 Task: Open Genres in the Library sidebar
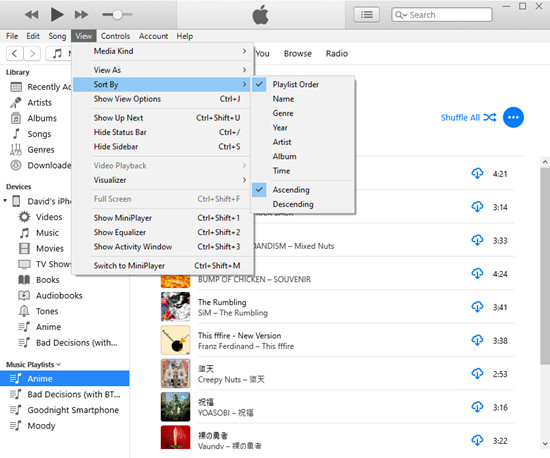tap(33, 150)
